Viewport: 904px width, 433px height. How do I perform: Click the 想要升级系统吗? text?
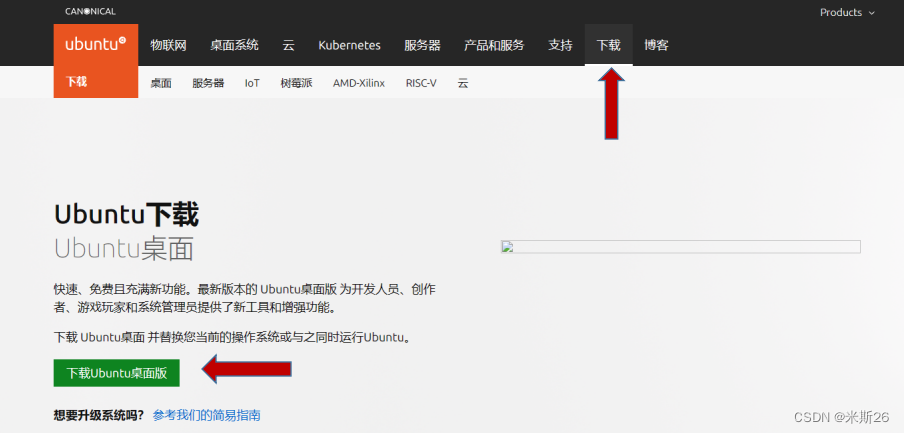99,415
